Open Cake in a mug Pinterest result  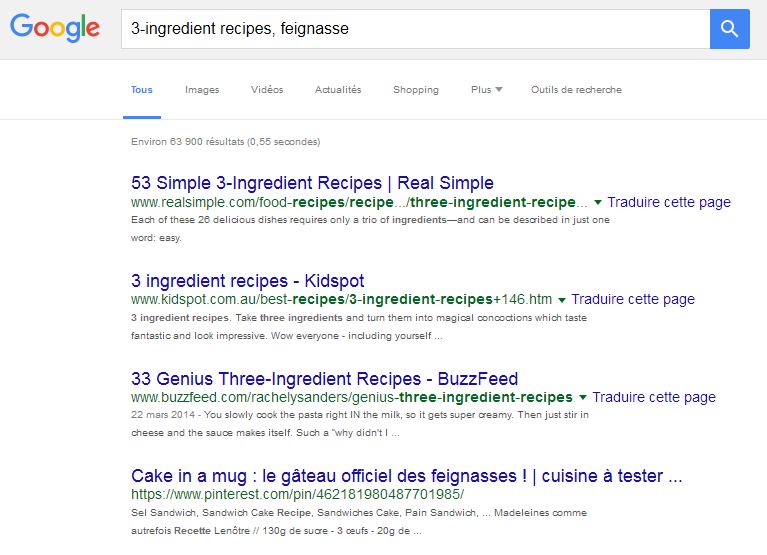[x=406, y=476]
